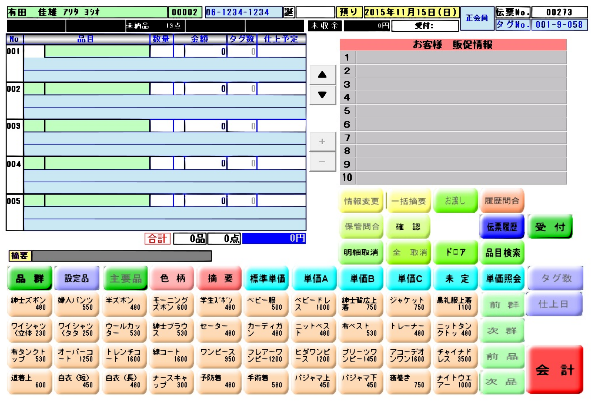
Task: Add セーター item button
Action: pyautogui.click(x=219, y=330)
